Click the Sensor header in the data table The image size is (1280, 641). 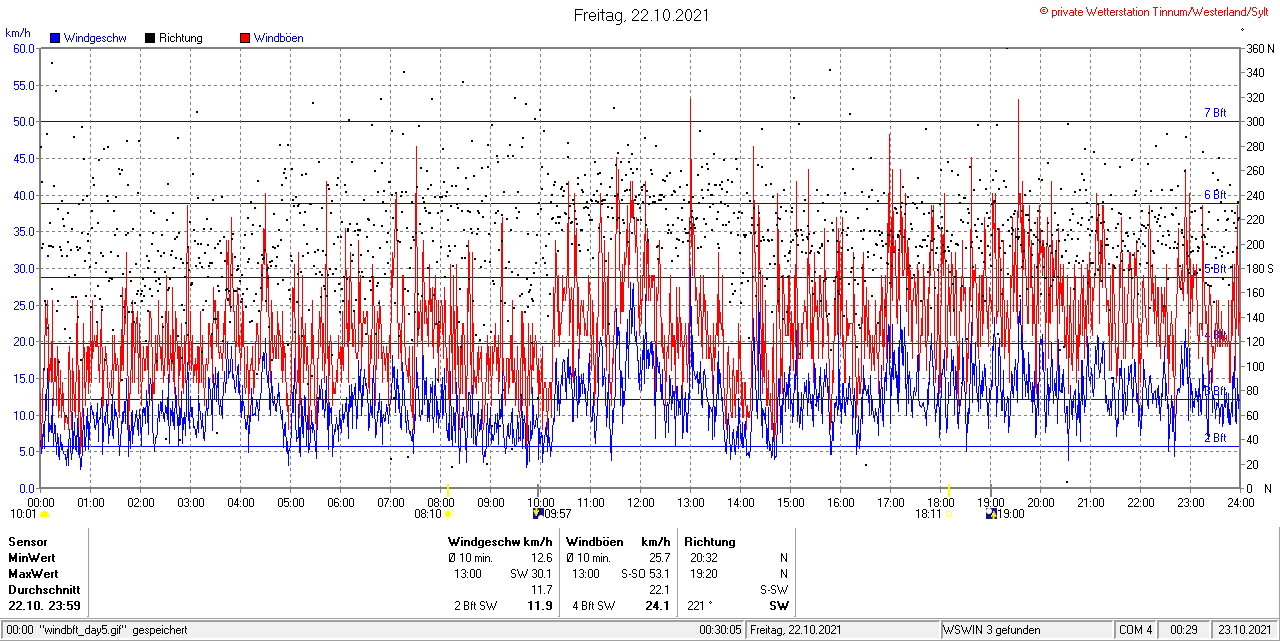pyautogui.click(x=27, y=541)
